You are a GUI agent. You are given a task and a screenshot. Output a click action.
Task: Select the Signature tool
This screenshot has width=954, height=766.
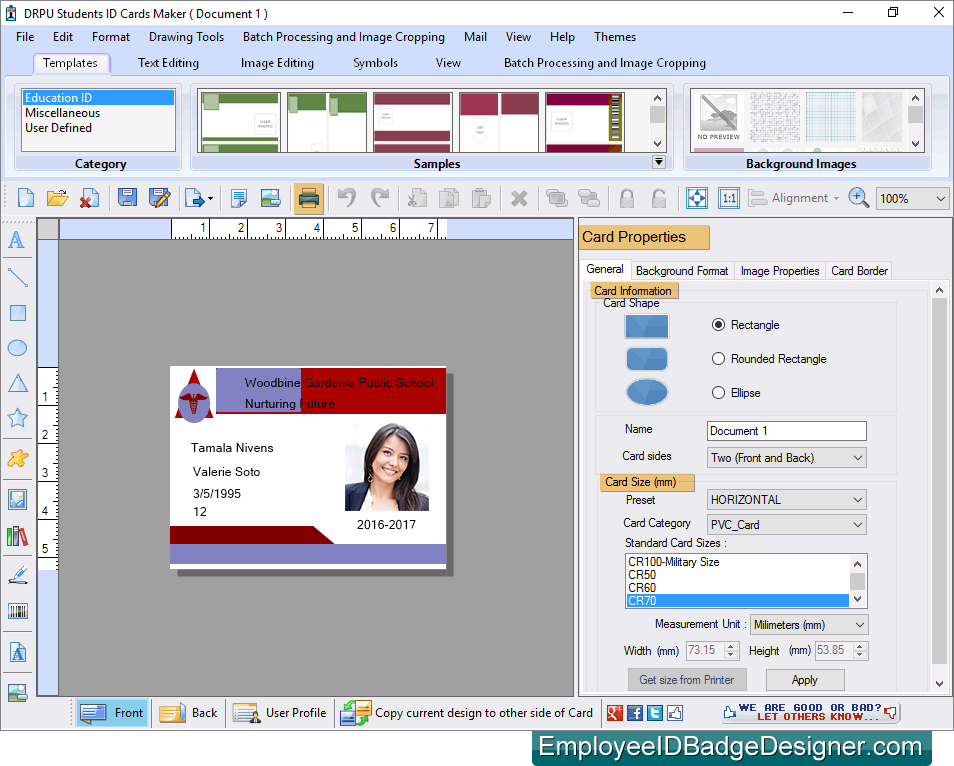click(x=17, y=575)
